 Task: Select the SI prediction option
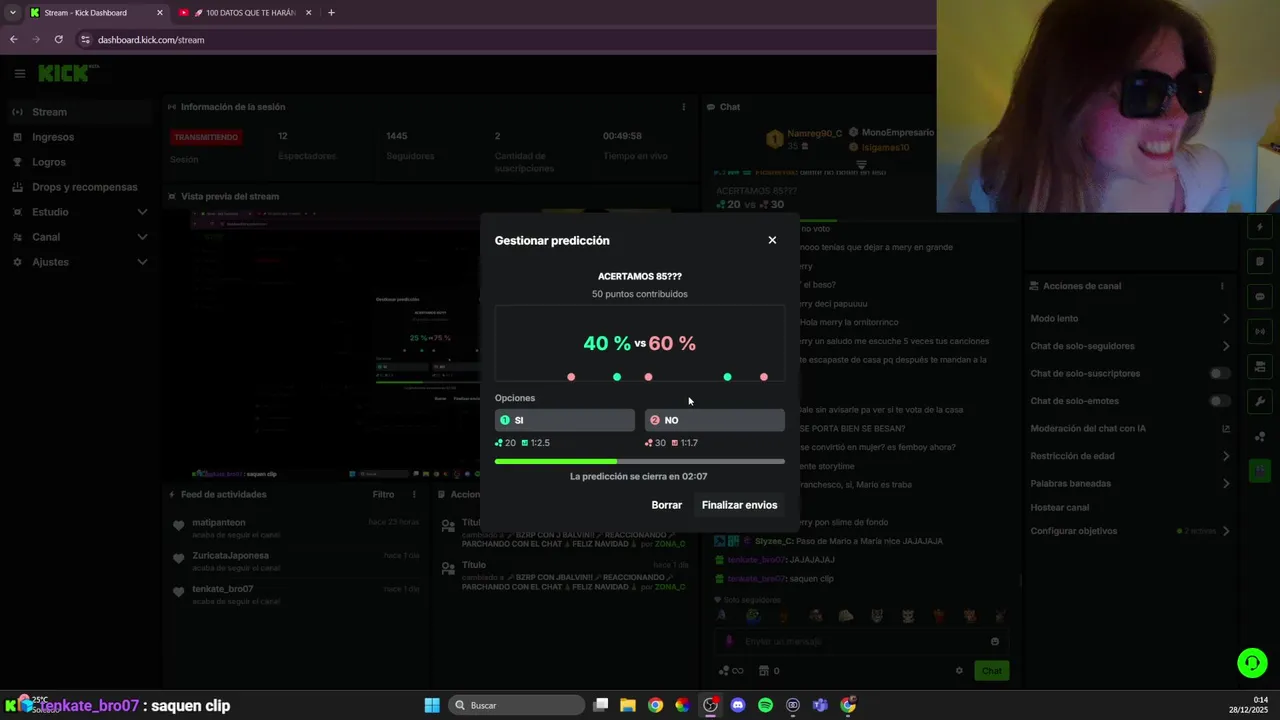(565, 420)
